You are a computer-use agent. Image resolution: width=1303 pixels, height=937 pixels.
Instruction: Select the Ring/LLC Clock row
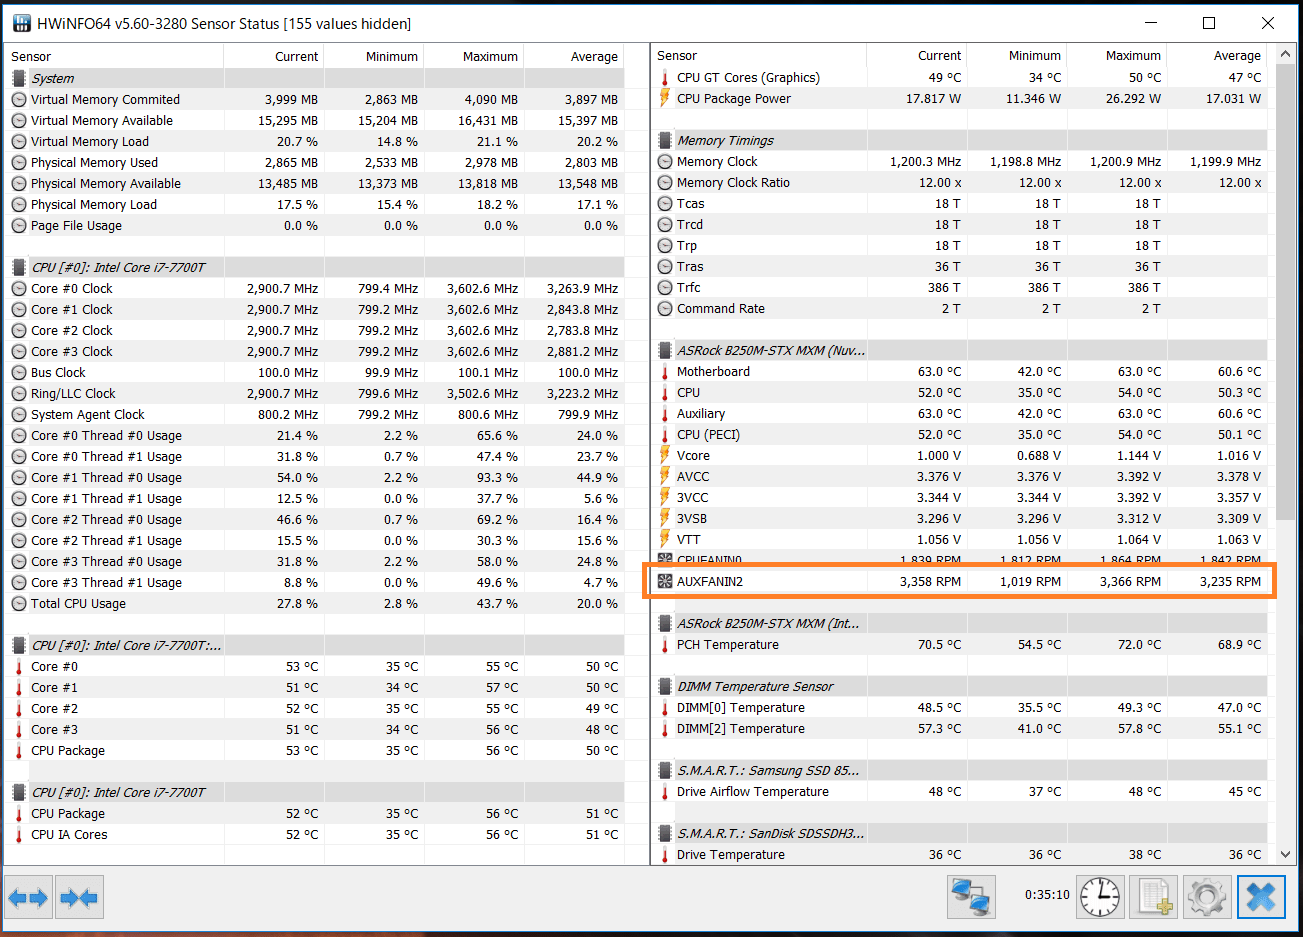[314, 393]
